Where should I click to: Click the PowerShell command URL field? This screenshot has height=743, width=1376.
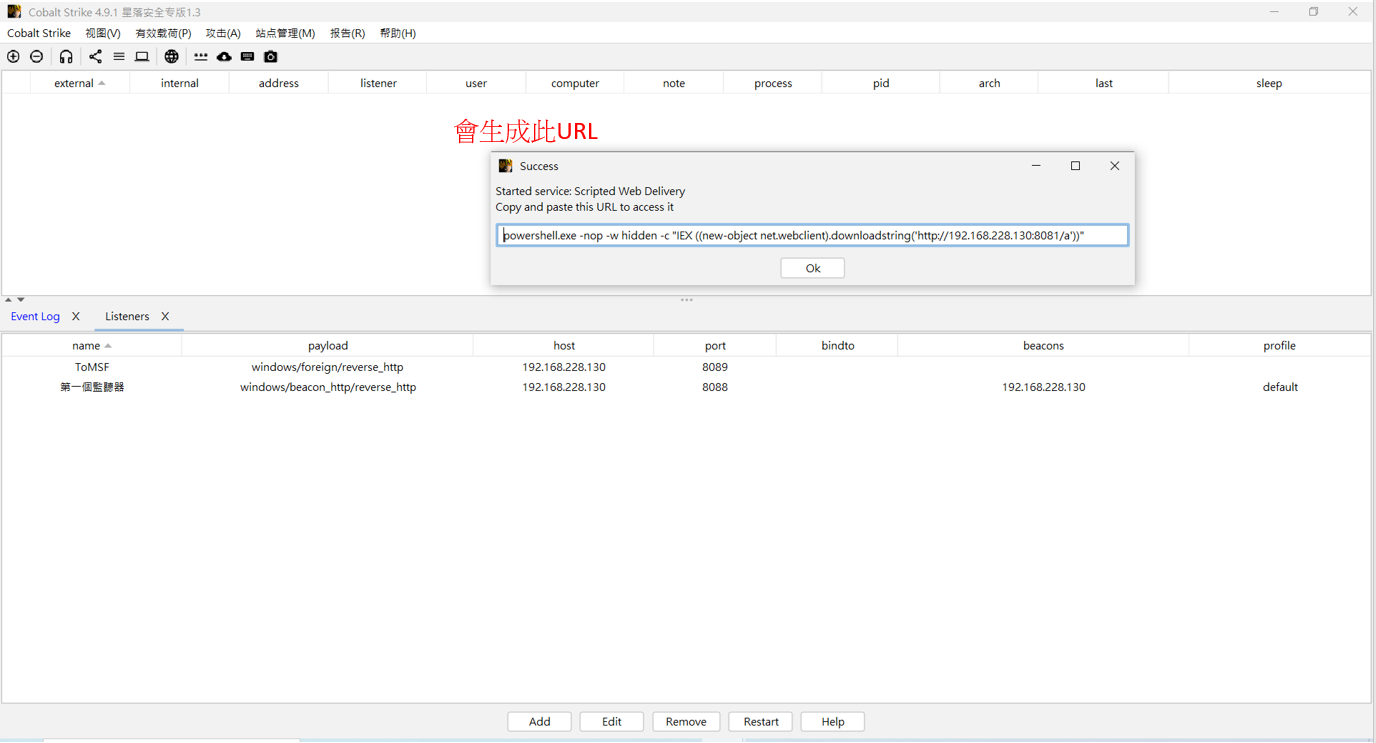pyautogui.click(x=812, y=235)
